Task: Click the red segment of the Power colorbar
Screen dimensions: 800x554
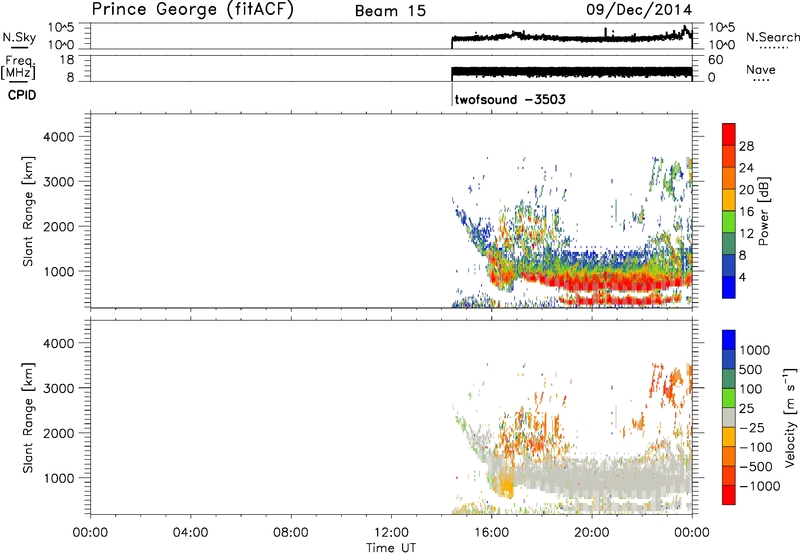Action: (x=729, y=134)
